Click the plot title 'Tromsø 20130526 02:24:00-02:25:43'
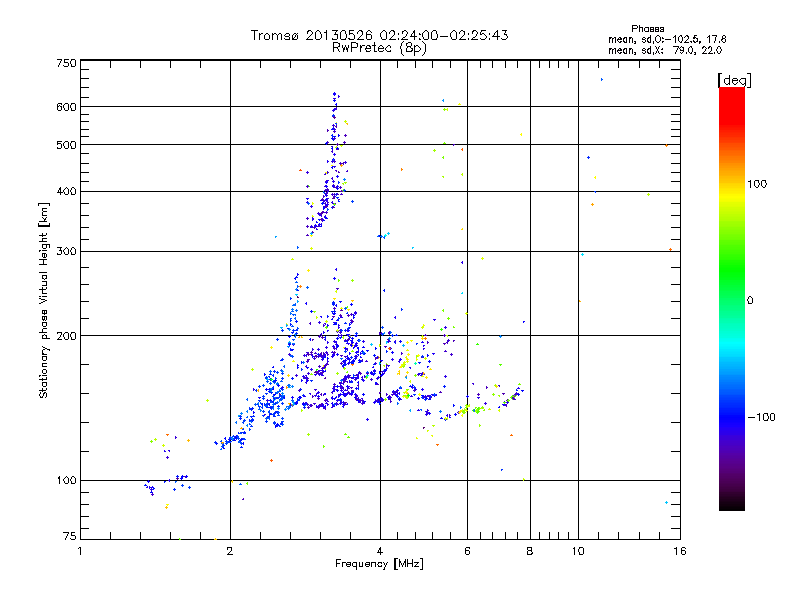This screenshot has height=600, width=800. [379, 35]
